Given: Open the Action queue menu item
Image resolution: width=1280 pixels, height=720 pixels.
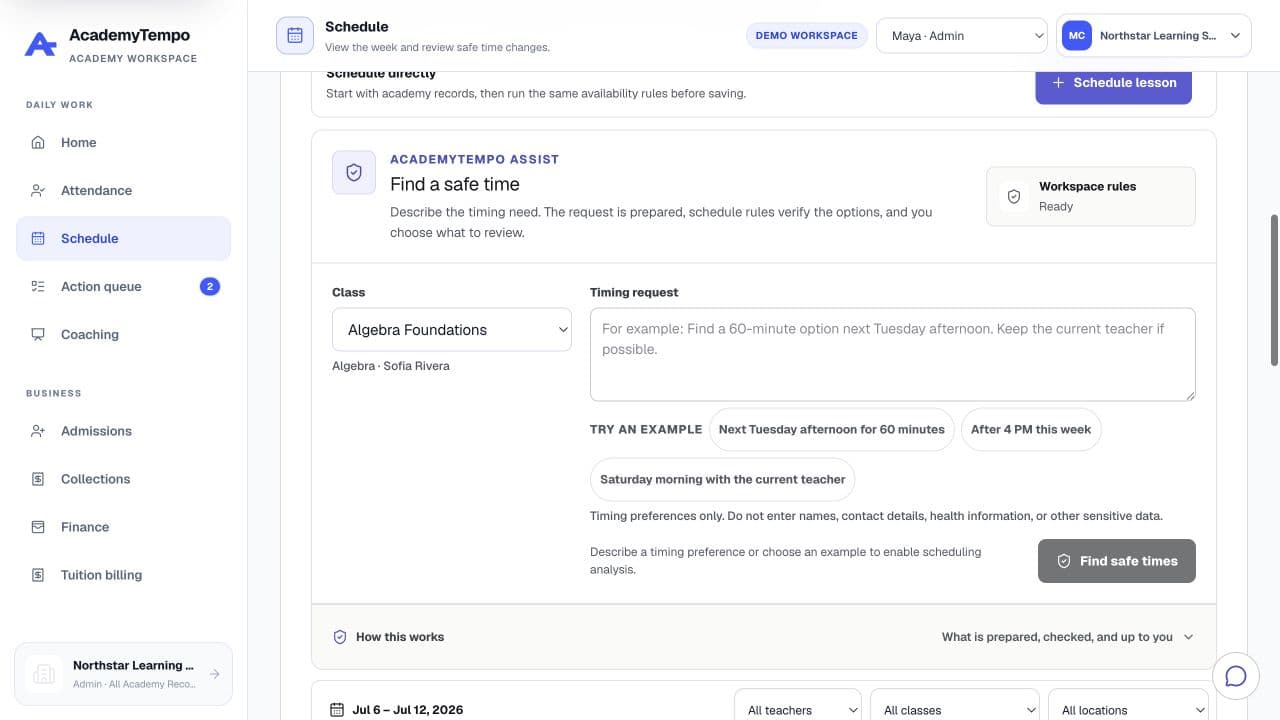Looking at the screenshot, I should pyautogui.click(x=124, y=286).
